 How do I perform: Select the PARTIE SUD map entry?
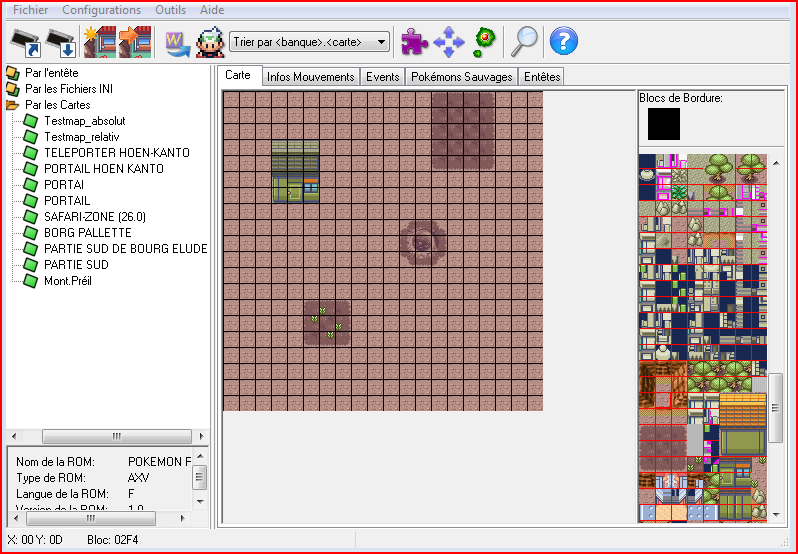click(x=76, y=265)
